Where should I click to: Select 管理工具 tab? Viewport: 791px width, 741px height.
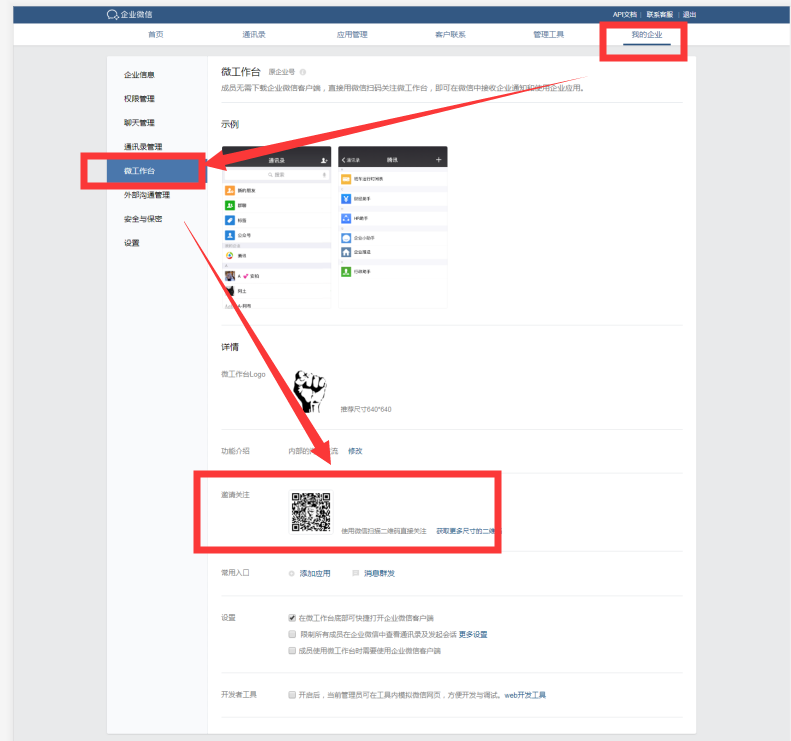pyautogui.click(x=549, y=34)
